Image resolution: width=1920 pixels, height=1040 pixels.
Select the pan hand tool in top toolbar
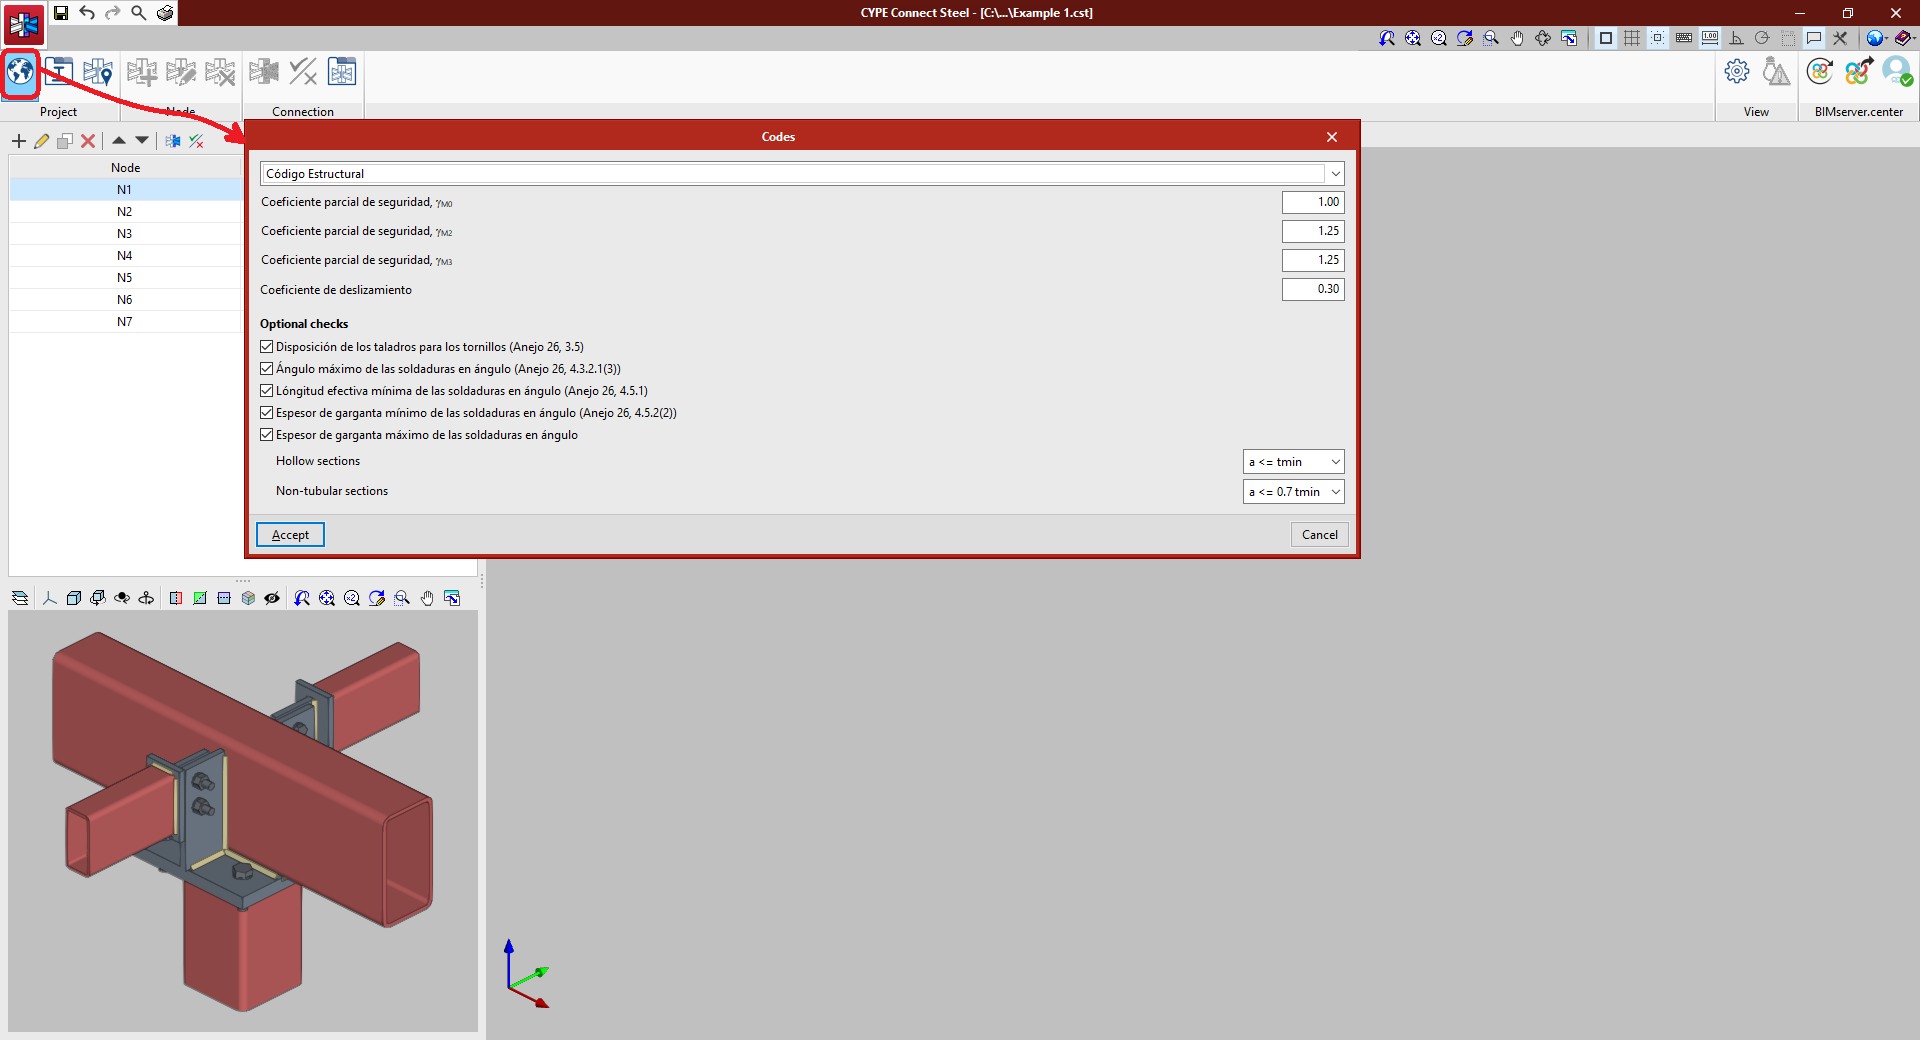point(1517,38)
